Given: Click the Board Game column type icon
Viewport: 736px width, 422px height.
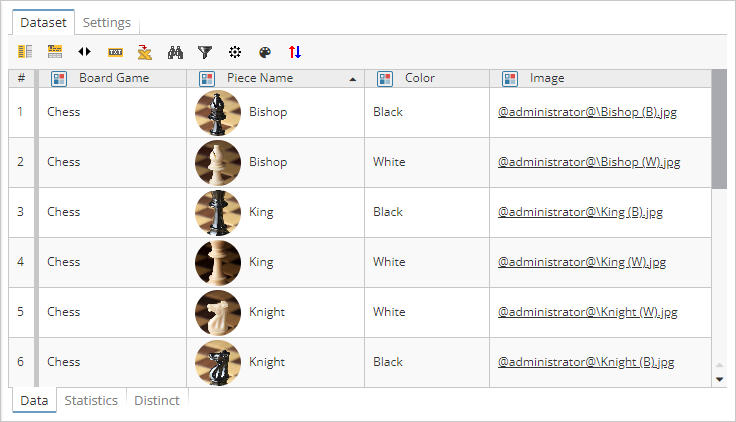Looking at the screenshot, I should [x=59, y=78].
